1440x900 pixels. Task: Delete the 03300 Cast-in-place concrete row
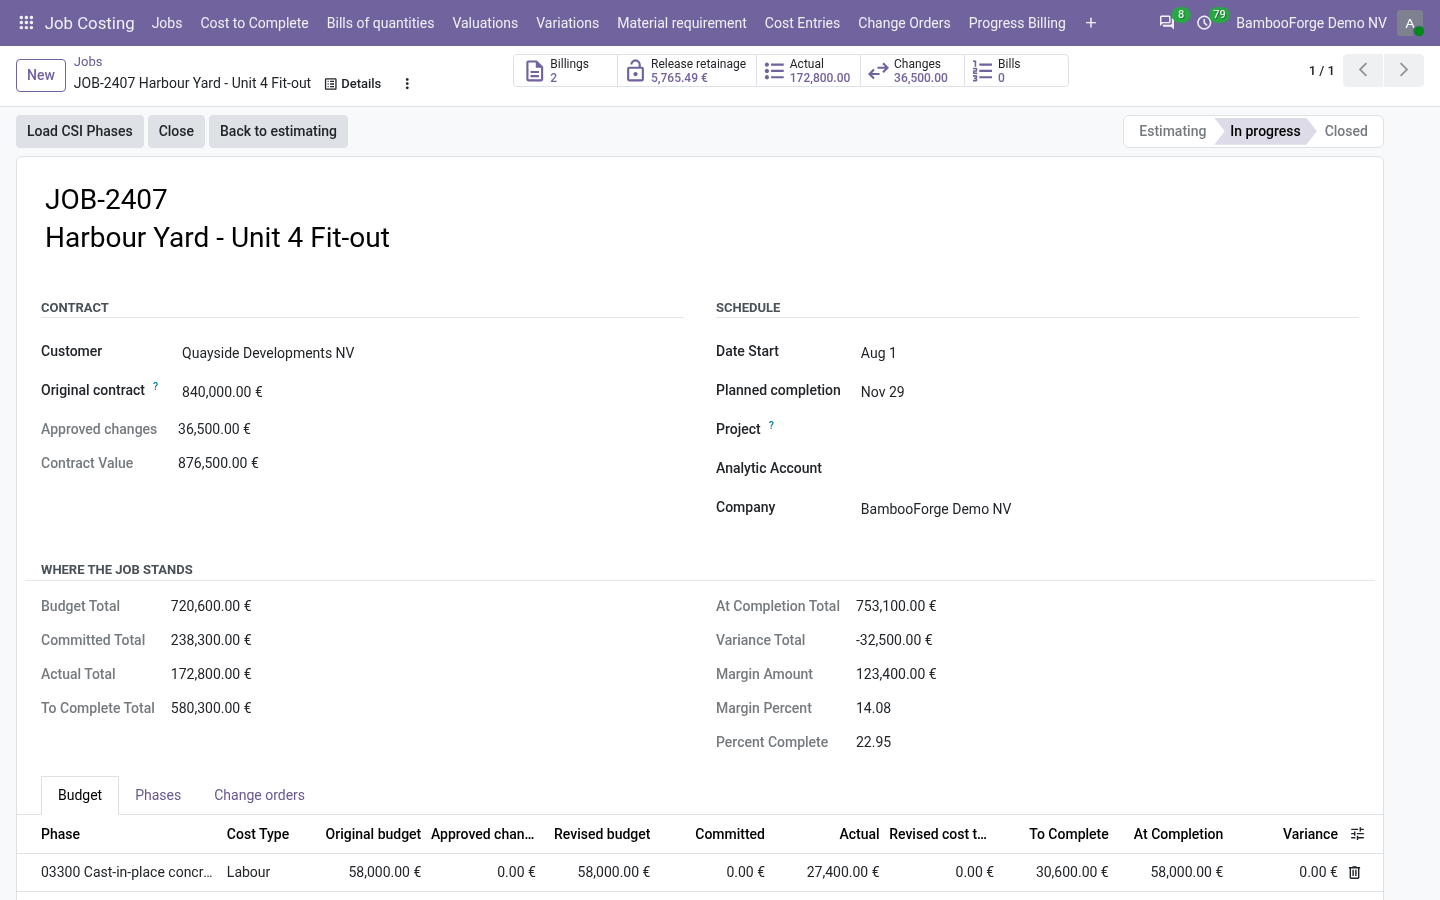tap(1355, 872)
